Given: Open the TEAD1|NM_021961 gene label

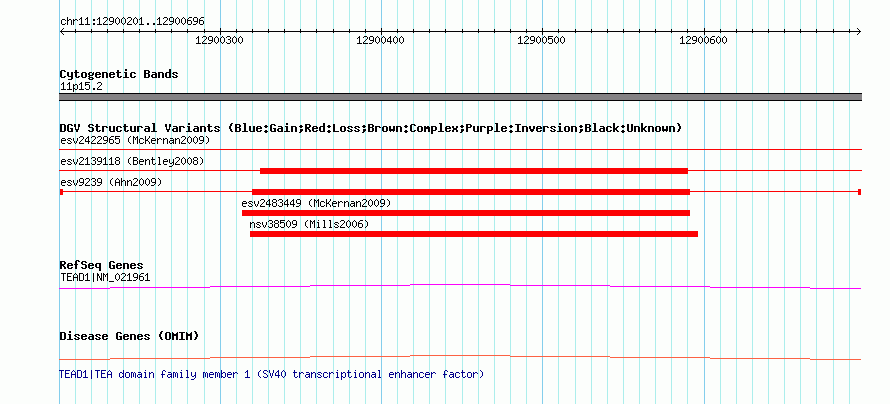Looking at the screenshot, I should pyautogui.click(x=105, y=277).
